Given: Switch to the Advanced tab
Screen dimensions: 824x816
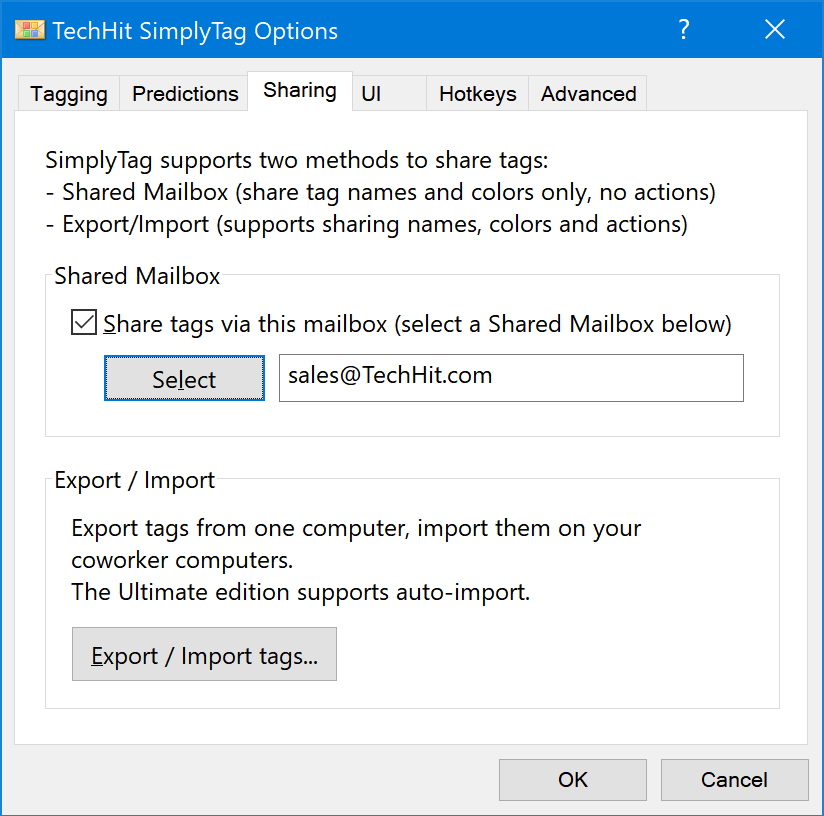Looking at the screenshot, I should pyautogui.click(x=588, y=94).
